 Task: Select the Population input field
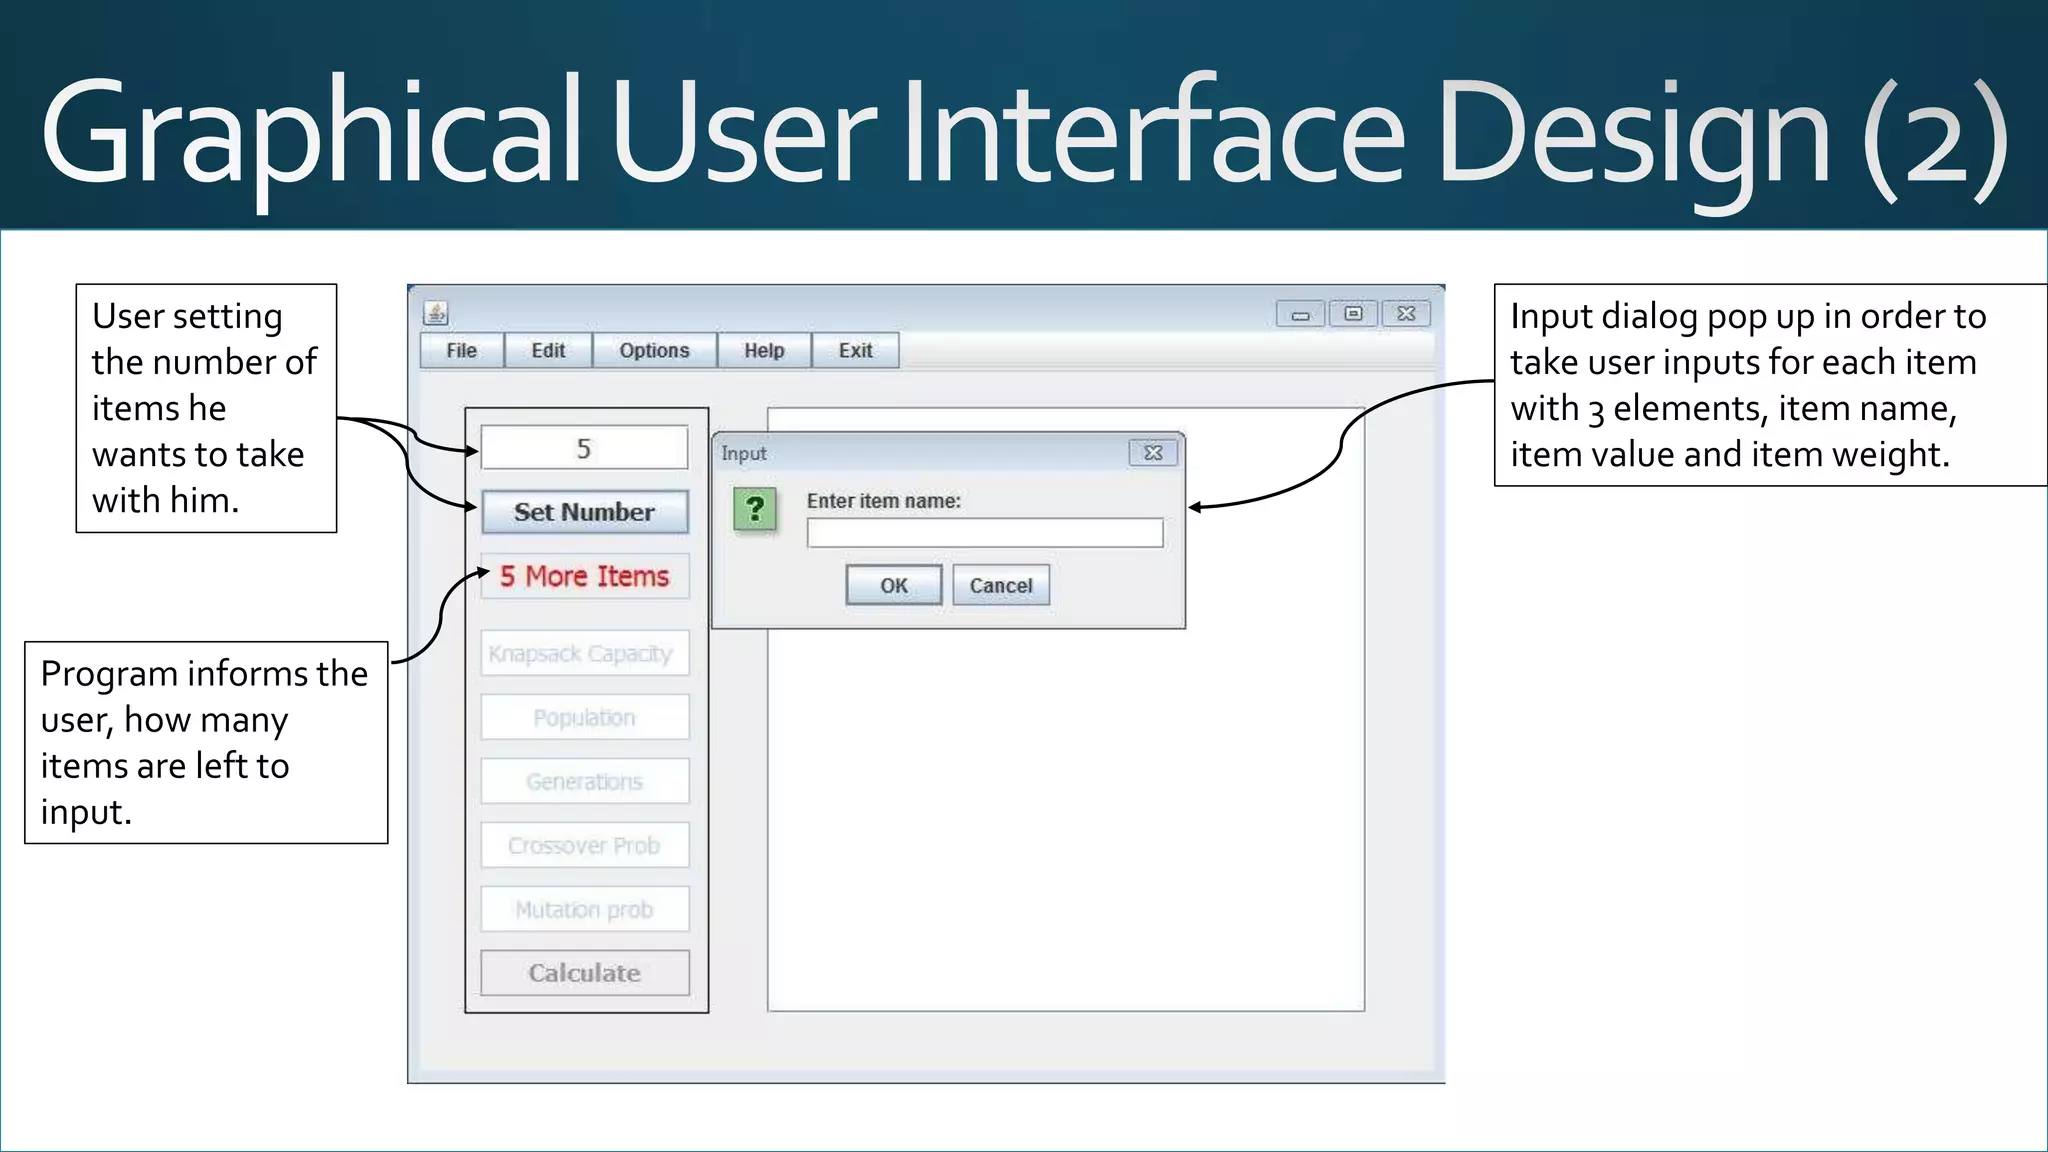coord(584,718)
